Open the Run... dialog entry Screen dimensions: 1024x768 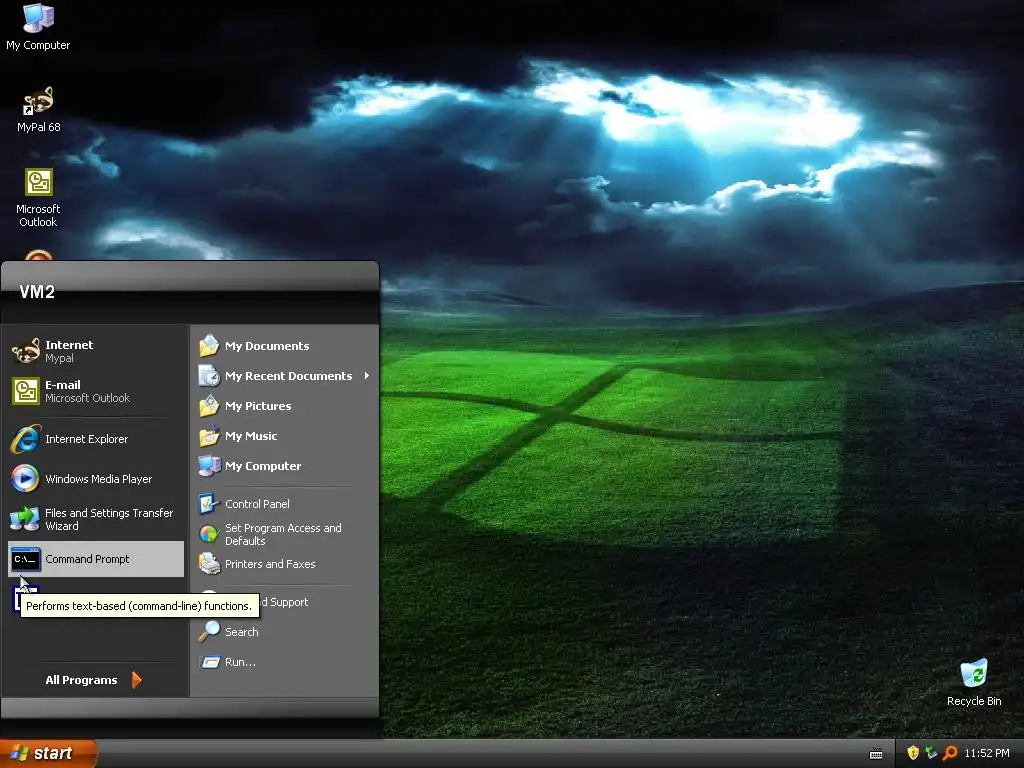pyautogui.click(x=284, y=662)
